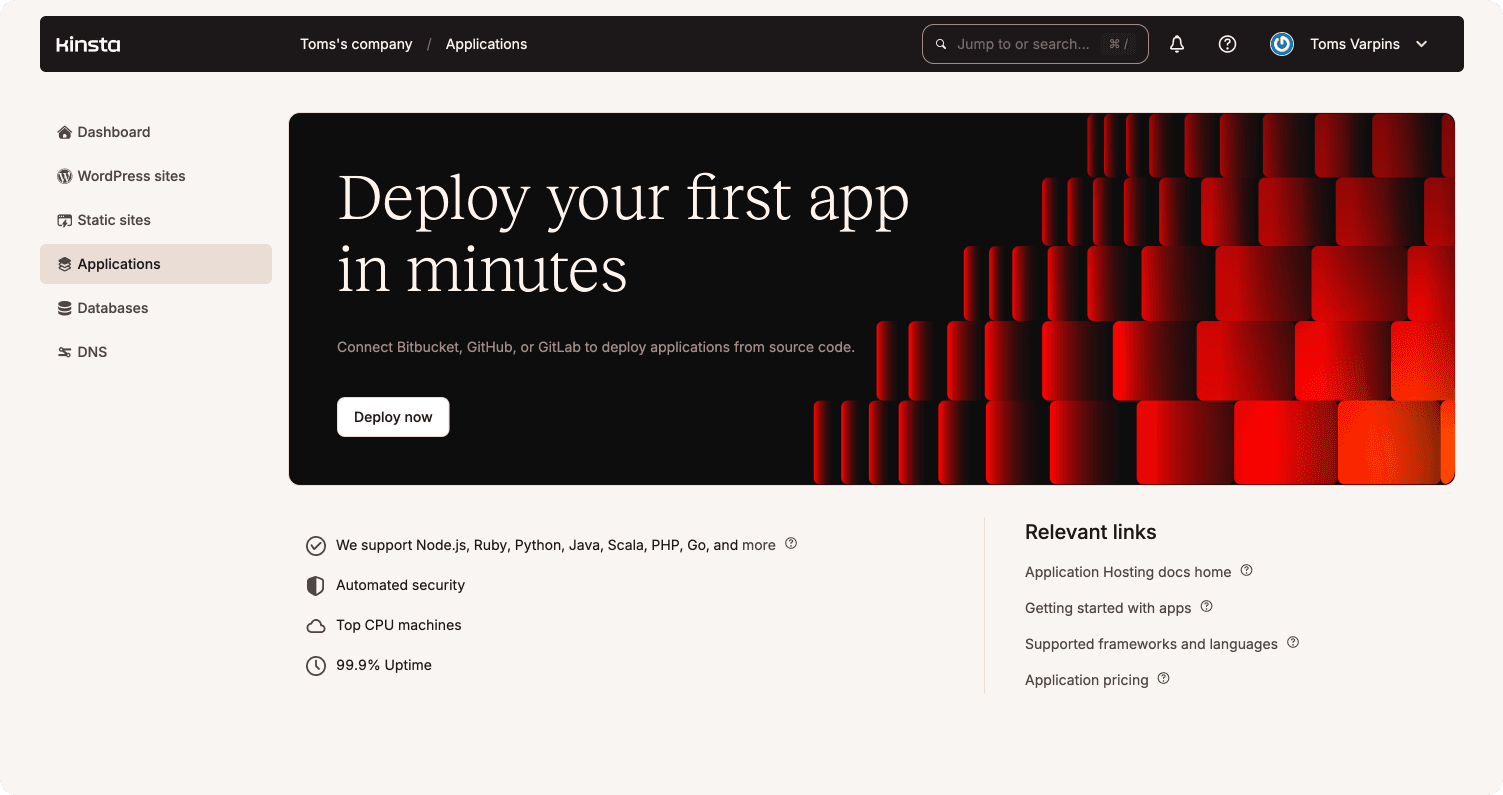Click the icon next to Application pricing

click(x=1164, y=678)
